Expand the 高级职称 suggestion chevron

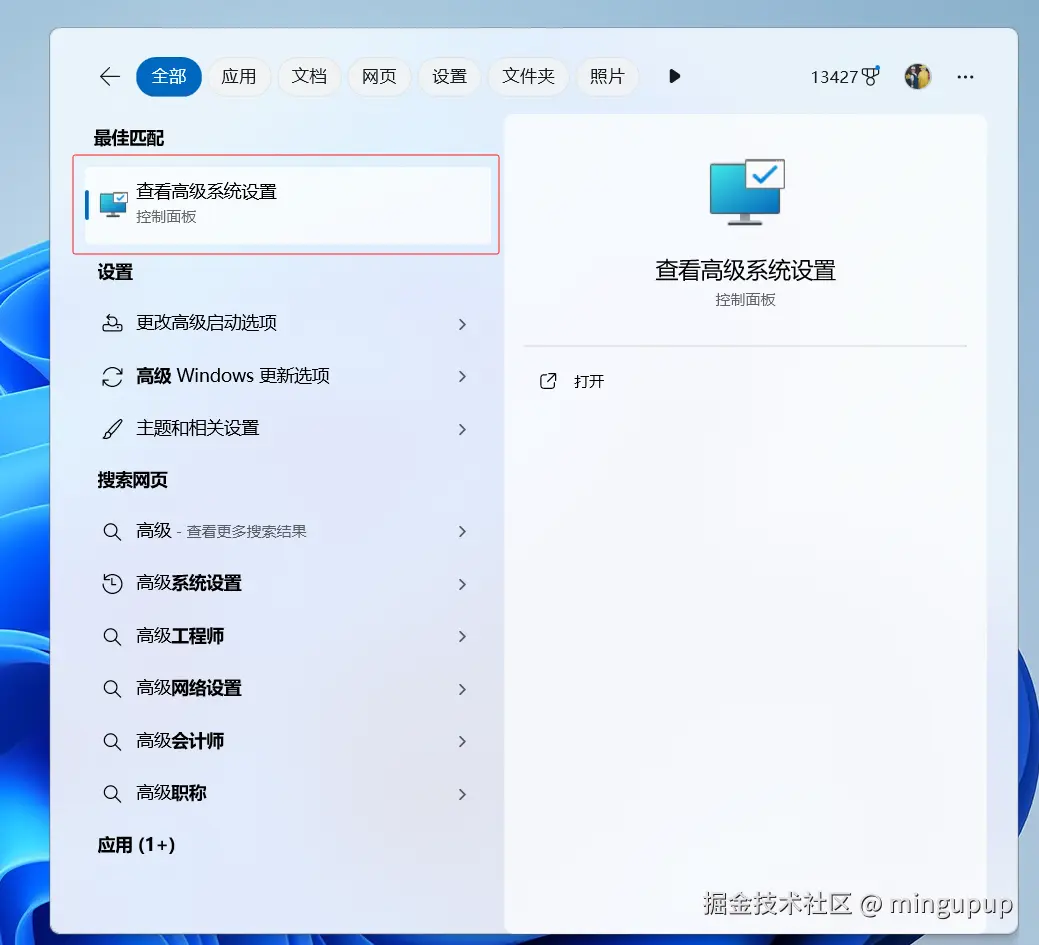462,793
